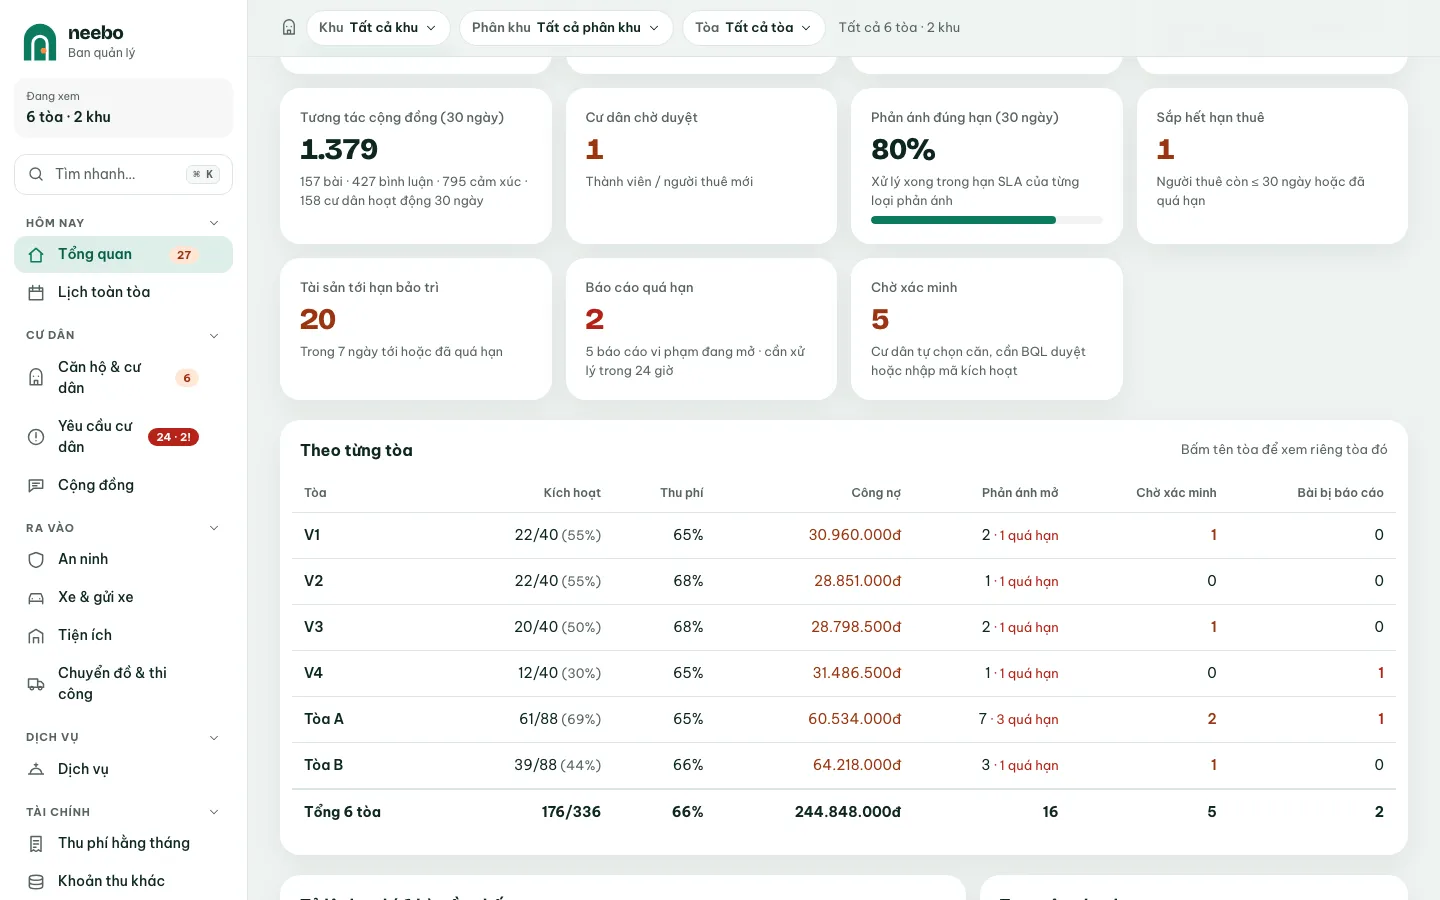1440x900 pixels.
Task: Click the An ninh shield icon
Action: pyautogui.click(x=36, y=560)
